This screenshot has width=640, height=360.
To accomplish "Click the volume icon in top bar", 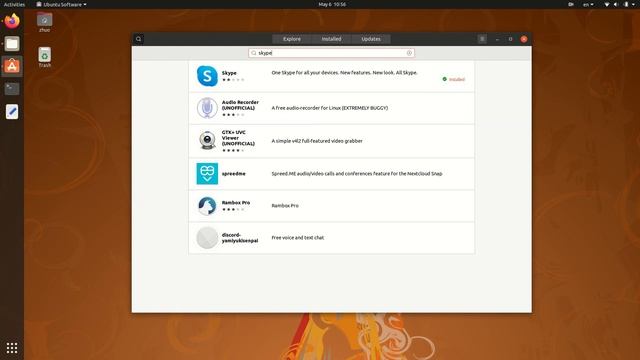I will [616, 4].
